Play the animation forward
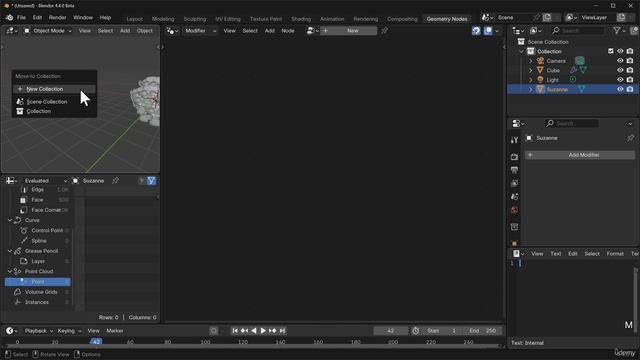The height and width of the screenshot is (360, 640). (x=263, y=331)
